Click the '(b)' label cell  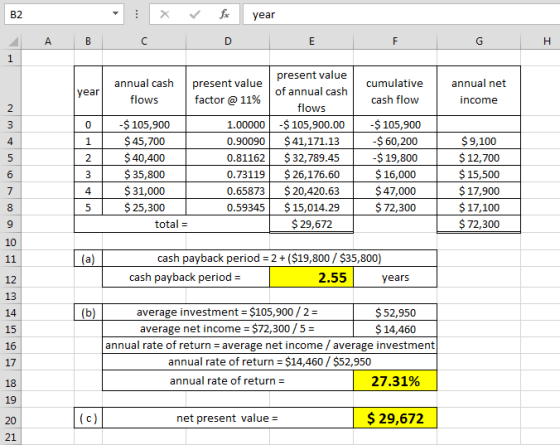88,312
